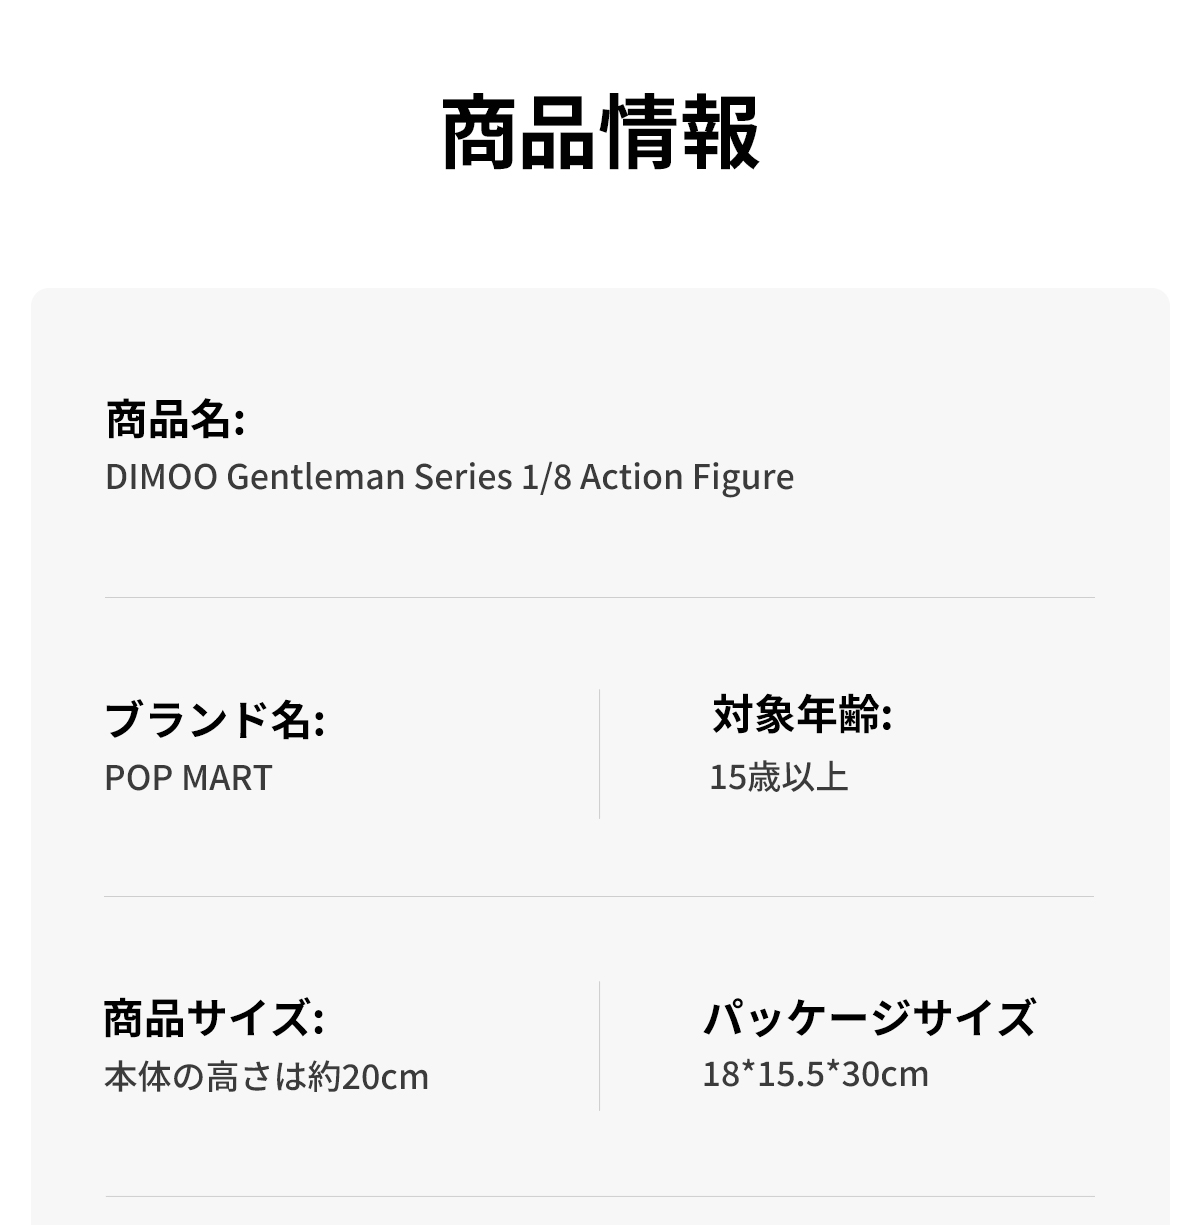Click the パッケージサイズ label
Viewport: 1200px width, 1225px height.
pos(868,1018)
